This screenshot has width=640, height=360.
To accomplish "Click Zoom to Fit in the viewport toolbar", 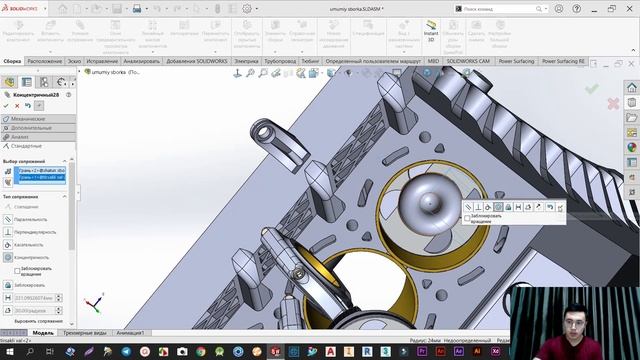I will click(250, 73).
